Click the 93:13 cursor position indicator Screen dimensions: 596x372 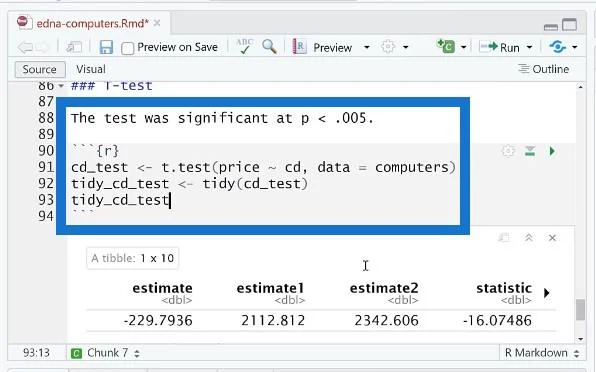pyautogui.click(x=36, y=353)
